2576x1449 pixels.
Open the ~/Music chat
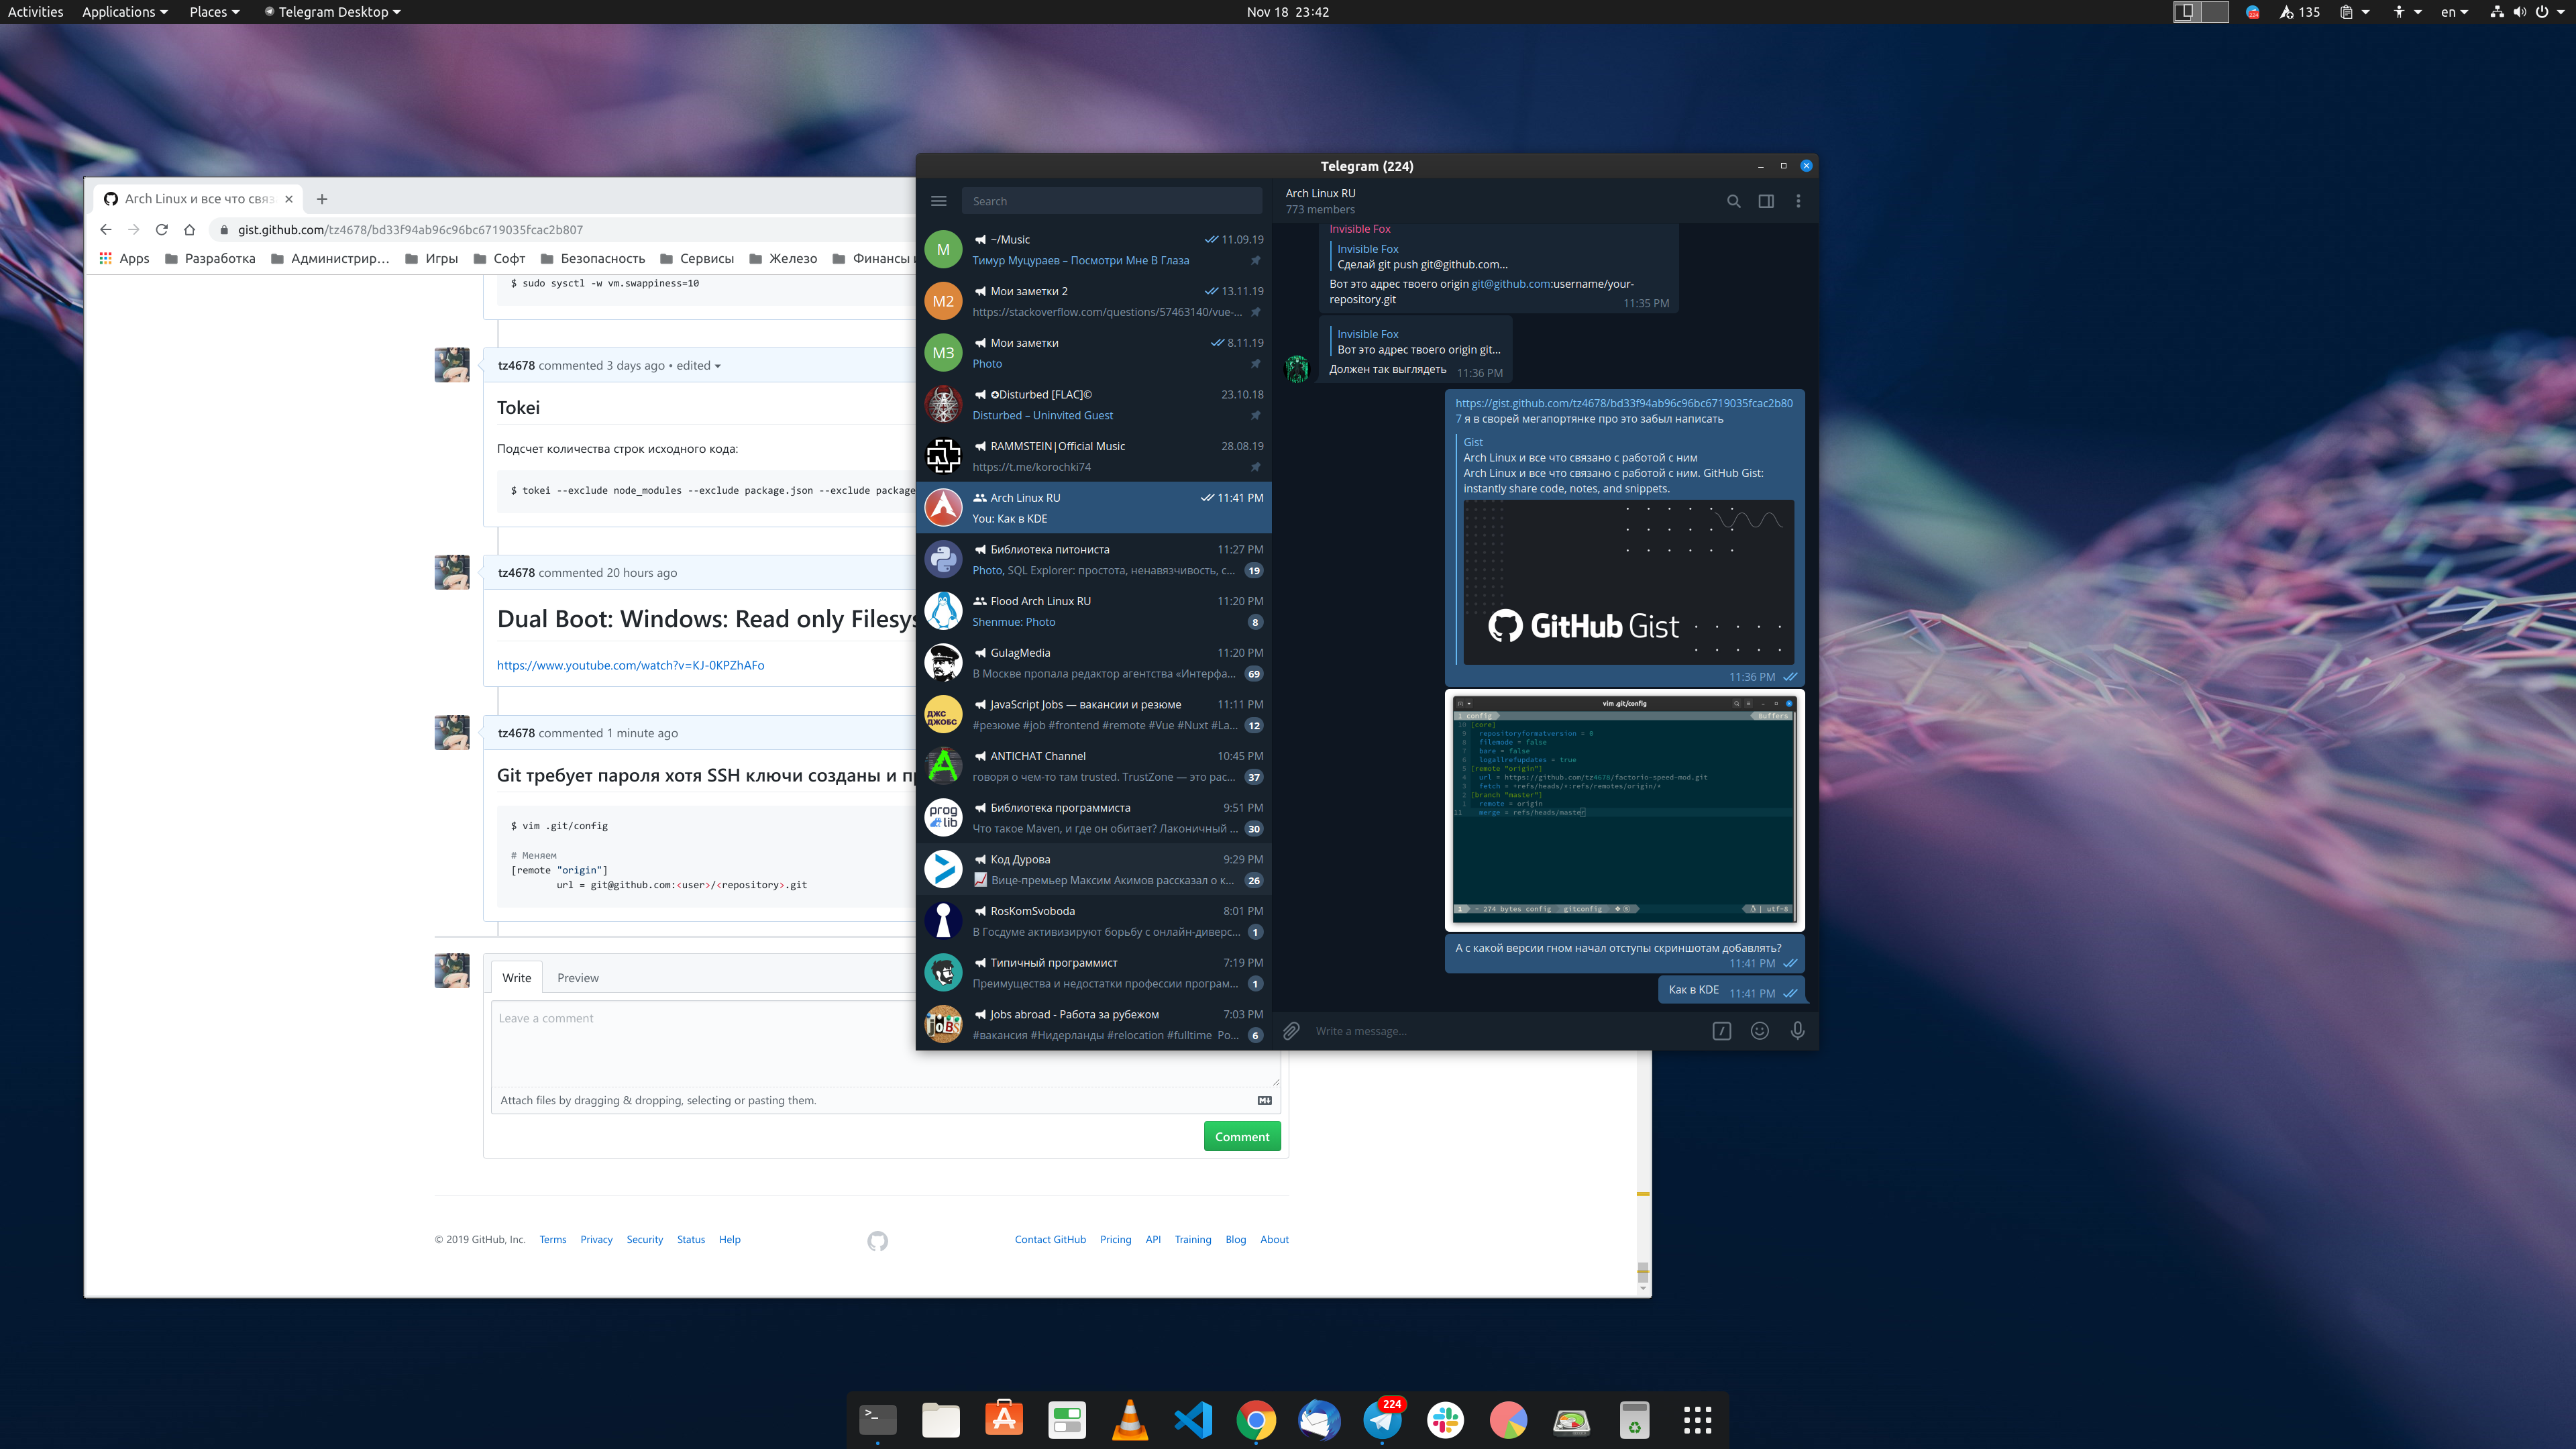point(1094,250)
